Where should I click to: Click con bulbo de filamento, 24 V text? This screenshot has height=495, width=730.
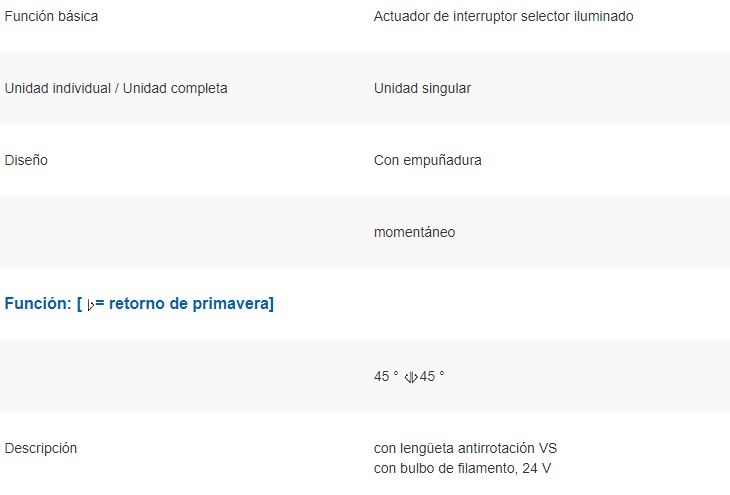(462, 468)
